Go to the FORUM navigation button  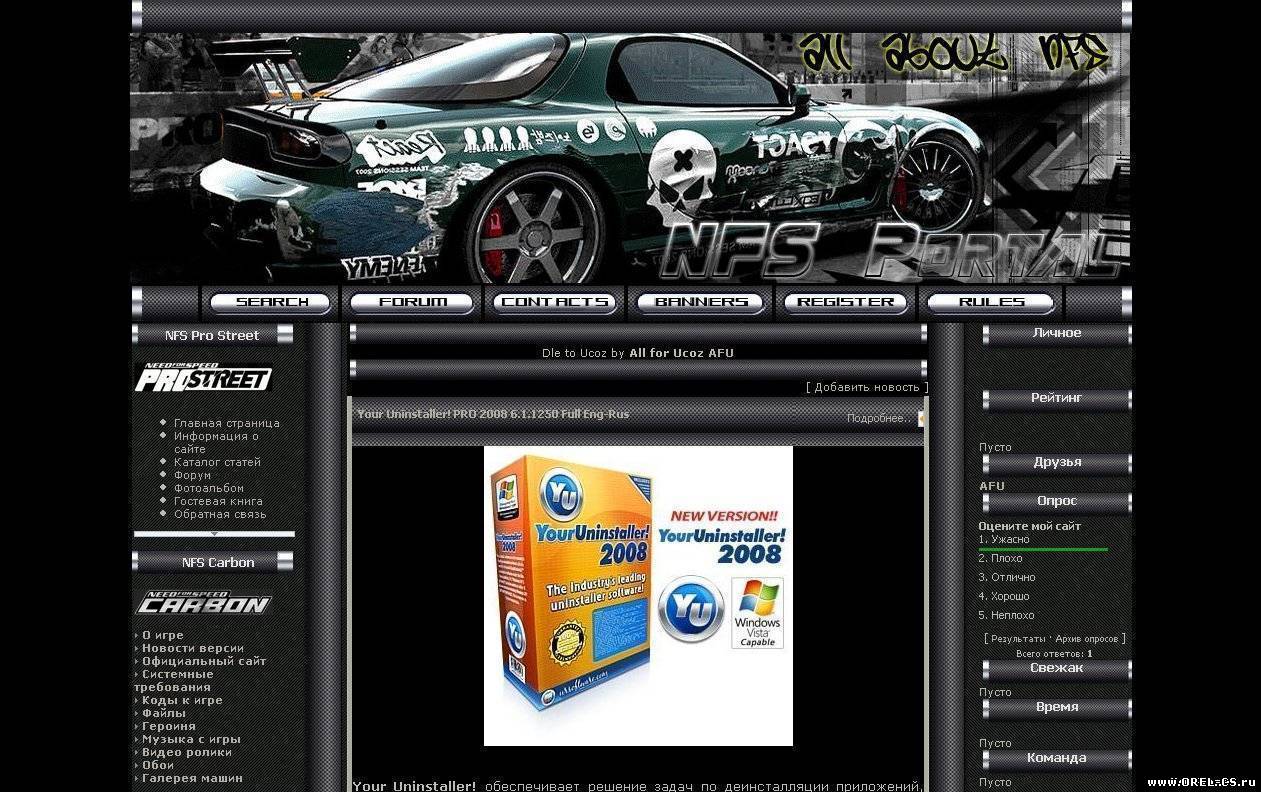click(x=412, y=302)
